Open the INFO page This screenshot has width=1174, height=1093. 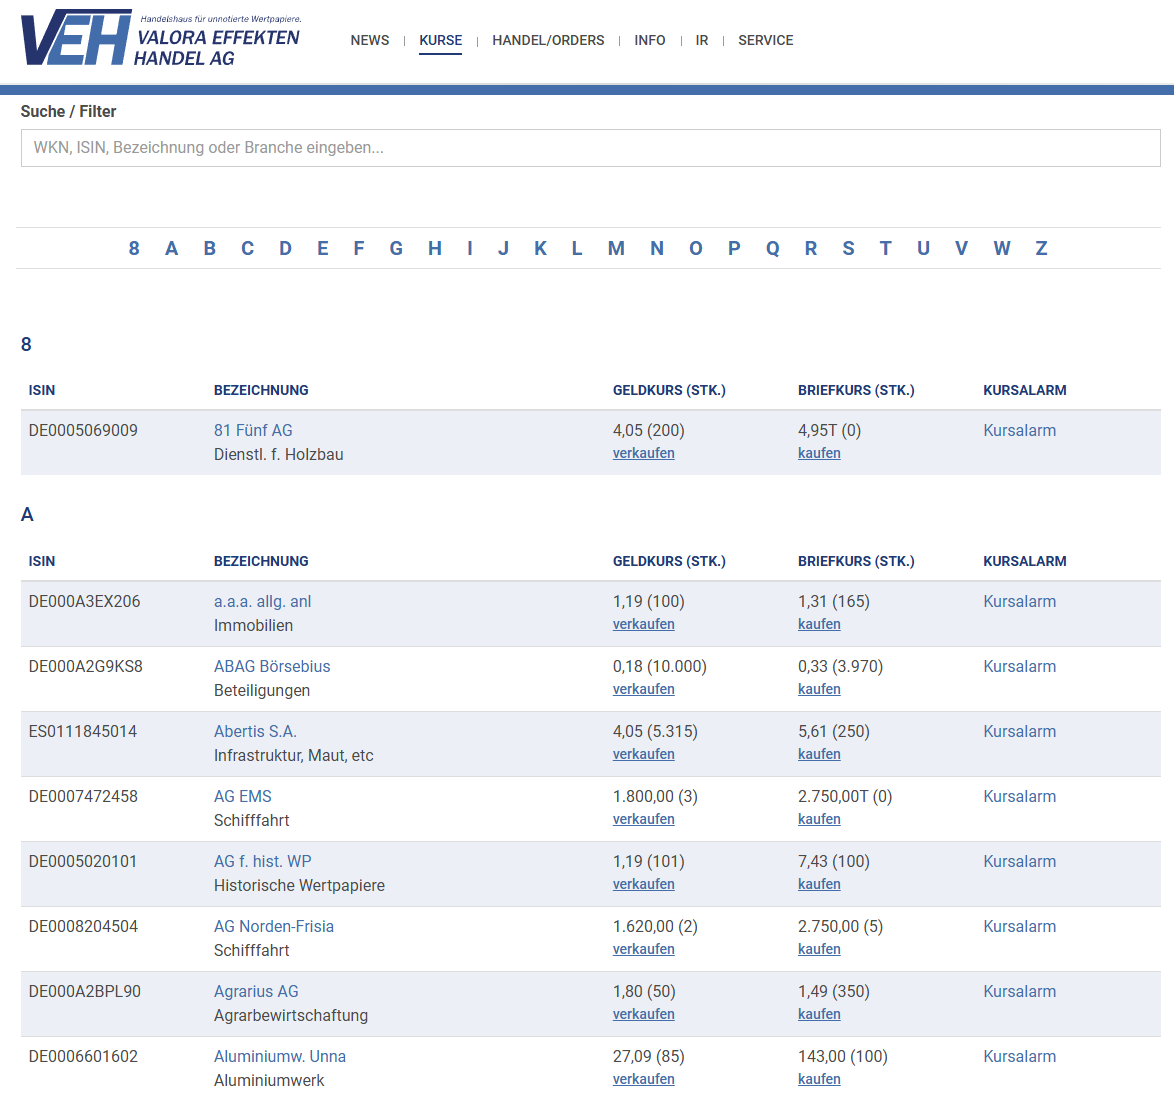650,40
